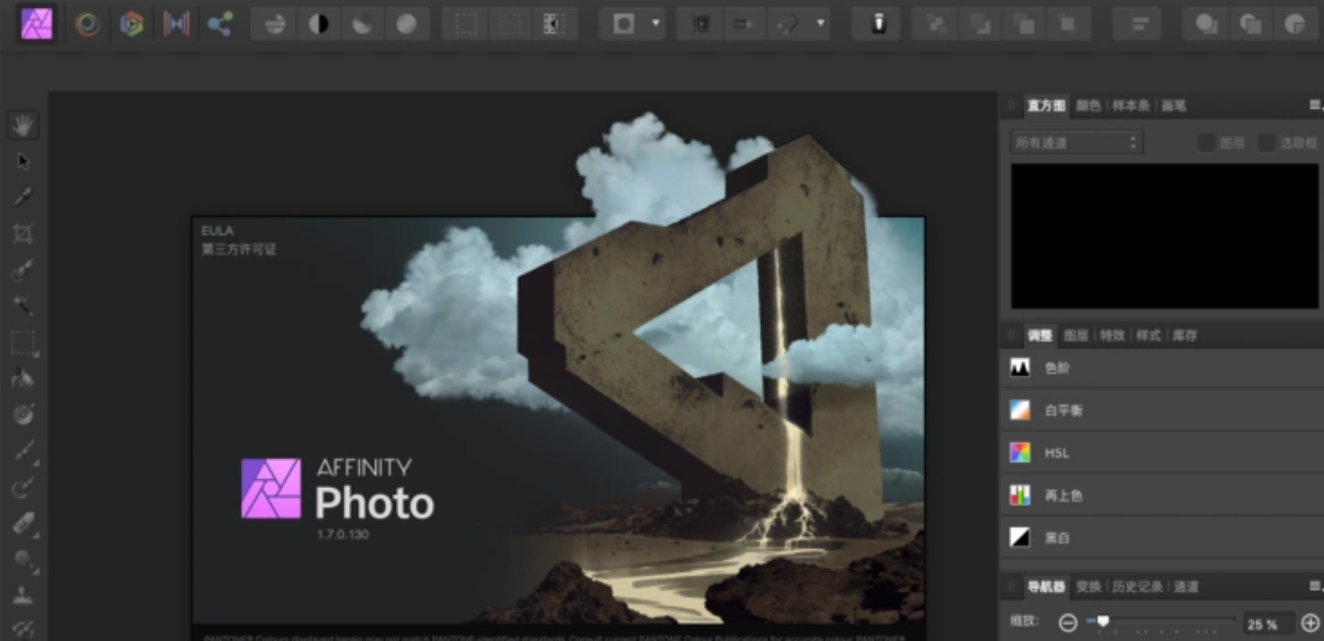This screenshot has width=1324, height=641.
Task: Select the Move tool
Action: tap(23, 161)
